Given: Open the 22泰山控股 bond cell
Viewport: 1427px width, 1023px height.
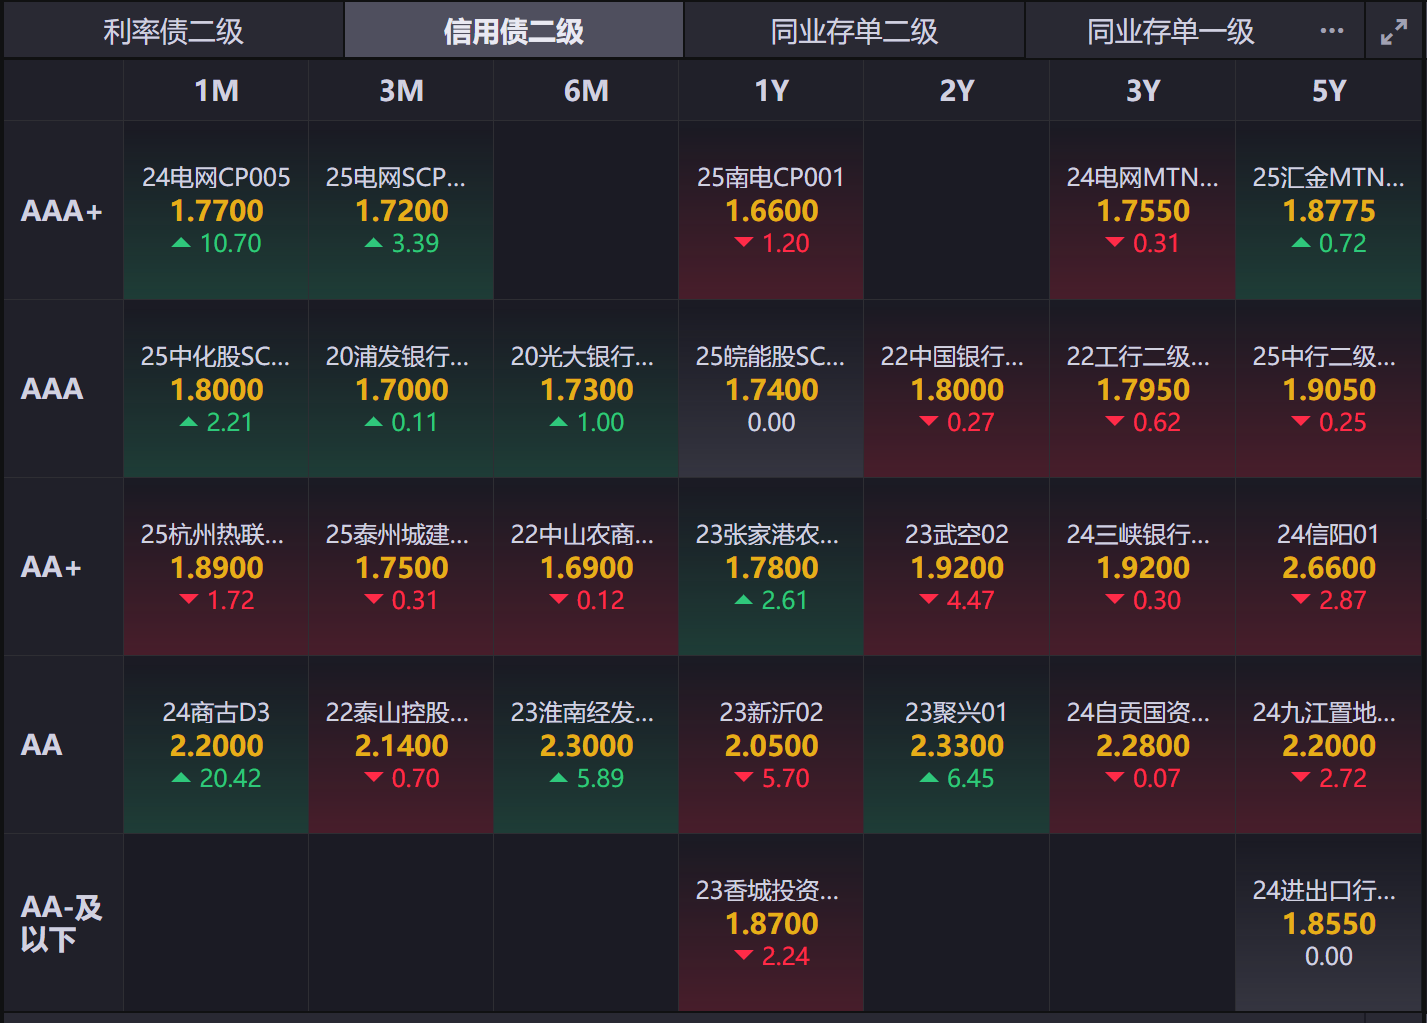Looking at the screenshot, I should tap(401, 745).
